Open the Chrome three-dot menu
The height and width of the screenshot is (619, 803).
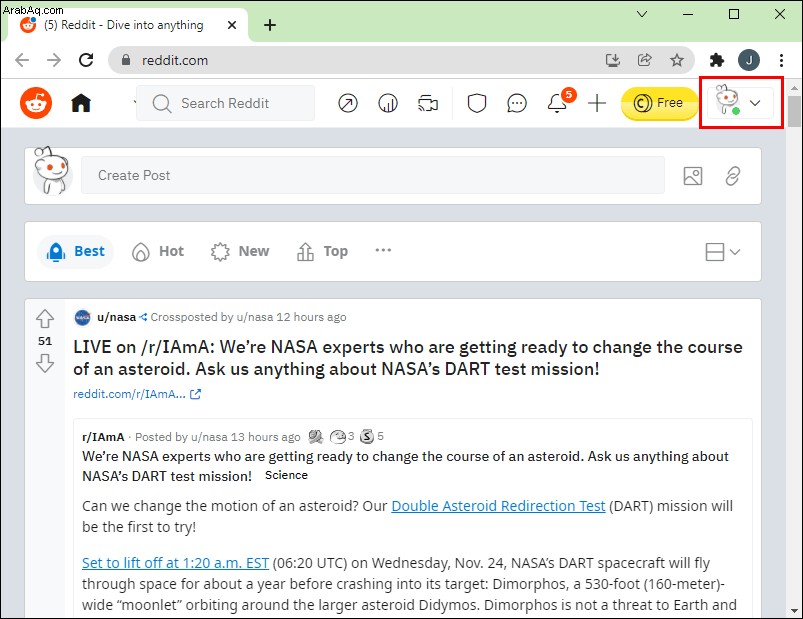click(x=781, y=60)
